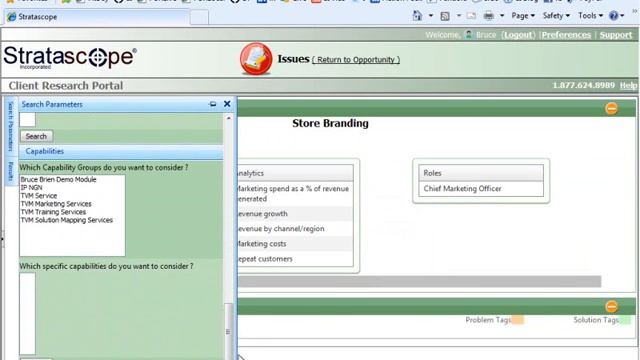The height and width of the screenshot is (360, 640).
Task: Click the Analytics list header
Action: point(296,173)
